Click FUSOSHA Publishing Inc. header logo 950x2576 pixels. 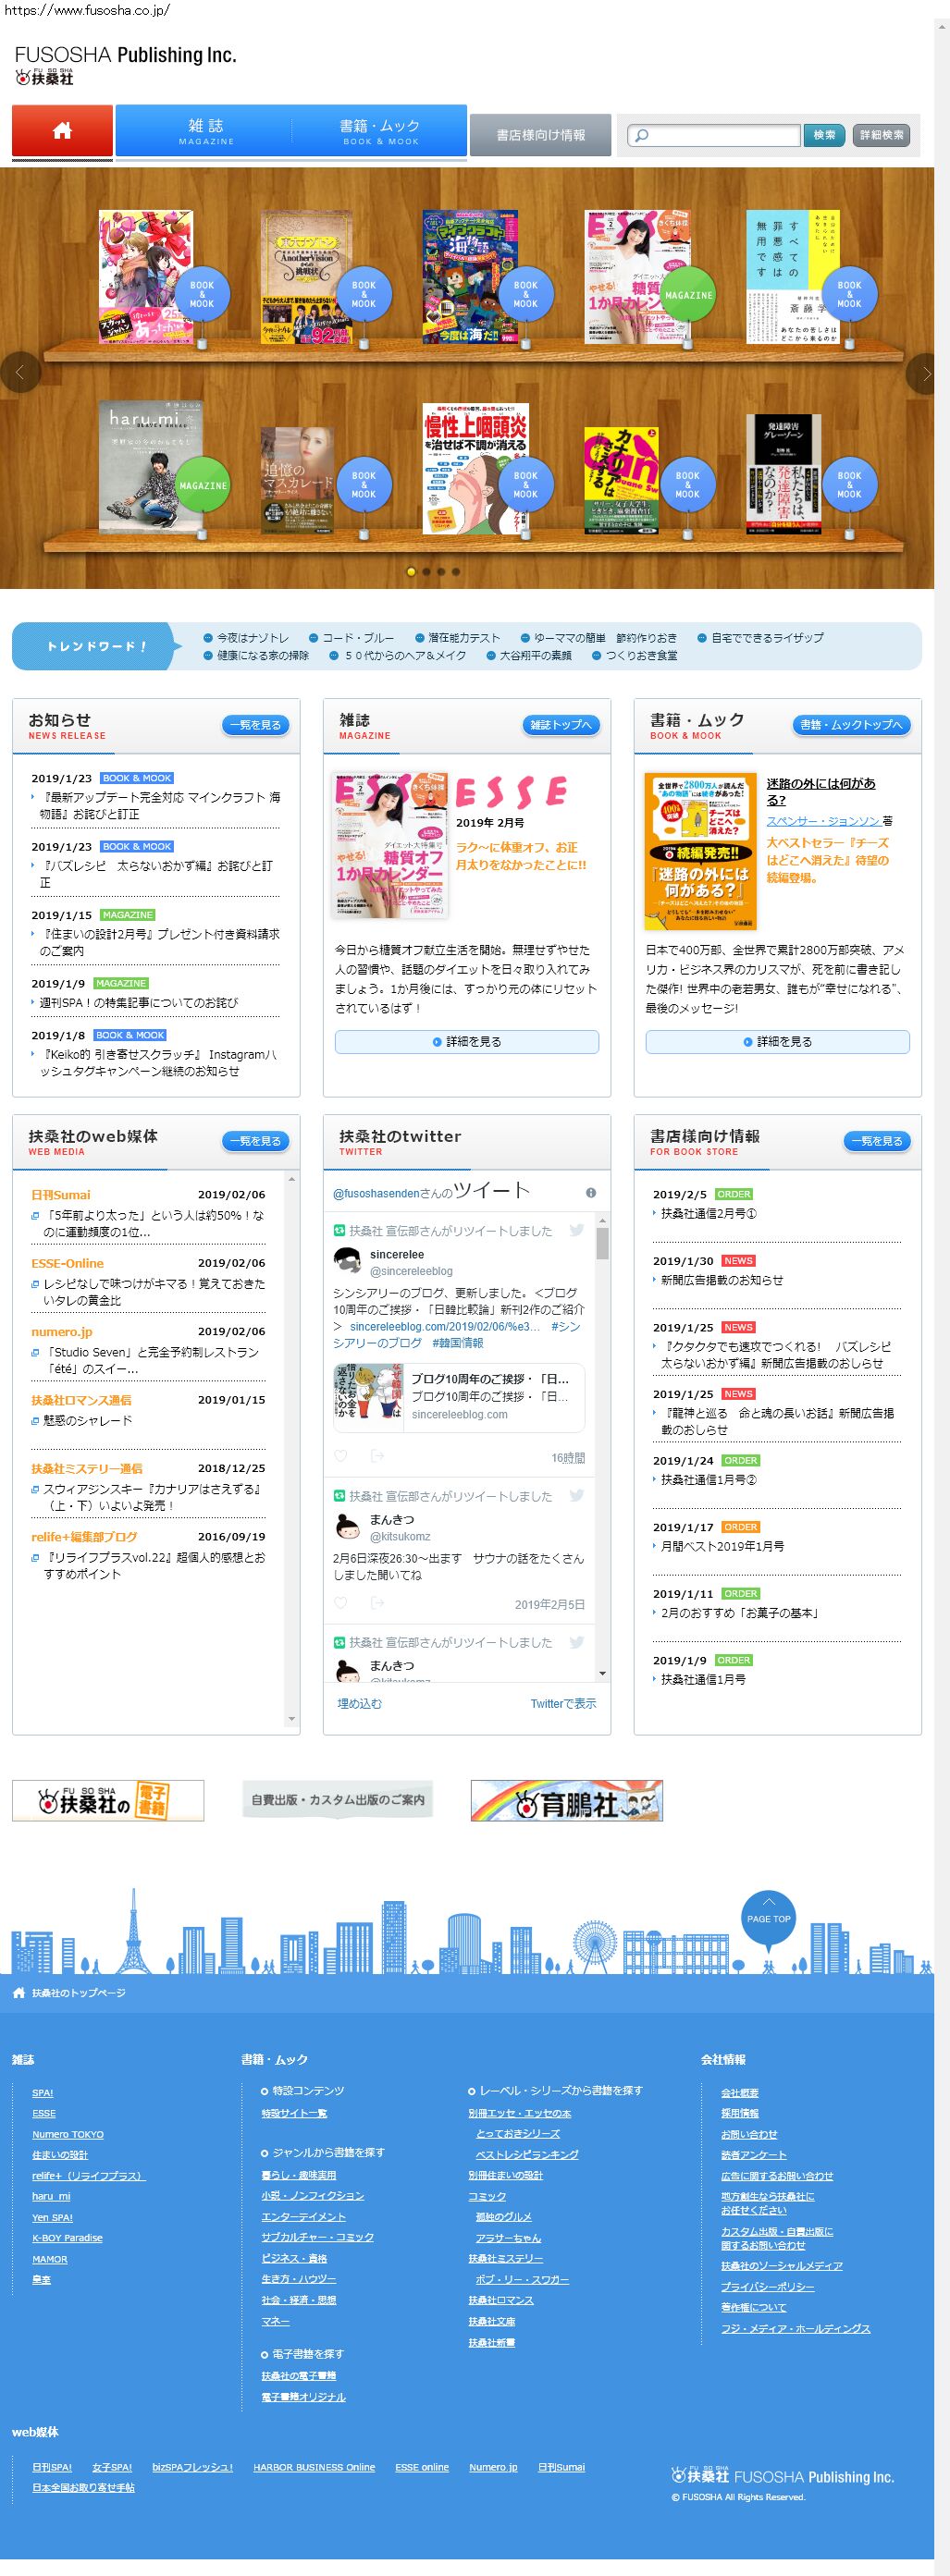(x=125, y=65)
